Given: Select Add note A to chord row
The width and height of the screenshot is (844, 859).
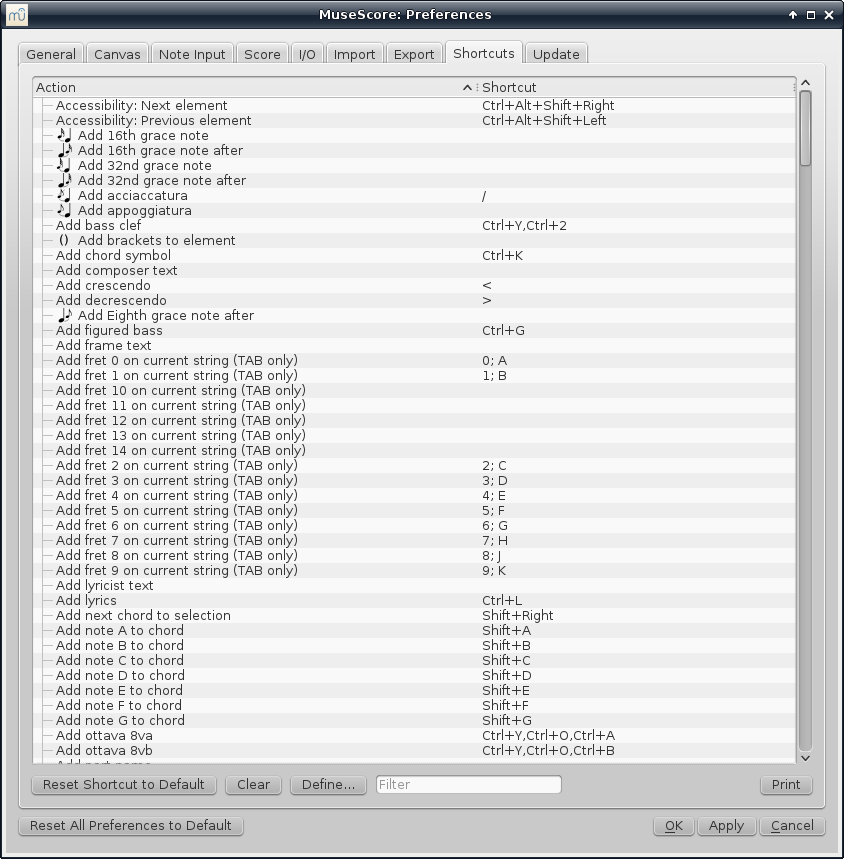Looking at the screenshot, I should (x=414, y=631).
